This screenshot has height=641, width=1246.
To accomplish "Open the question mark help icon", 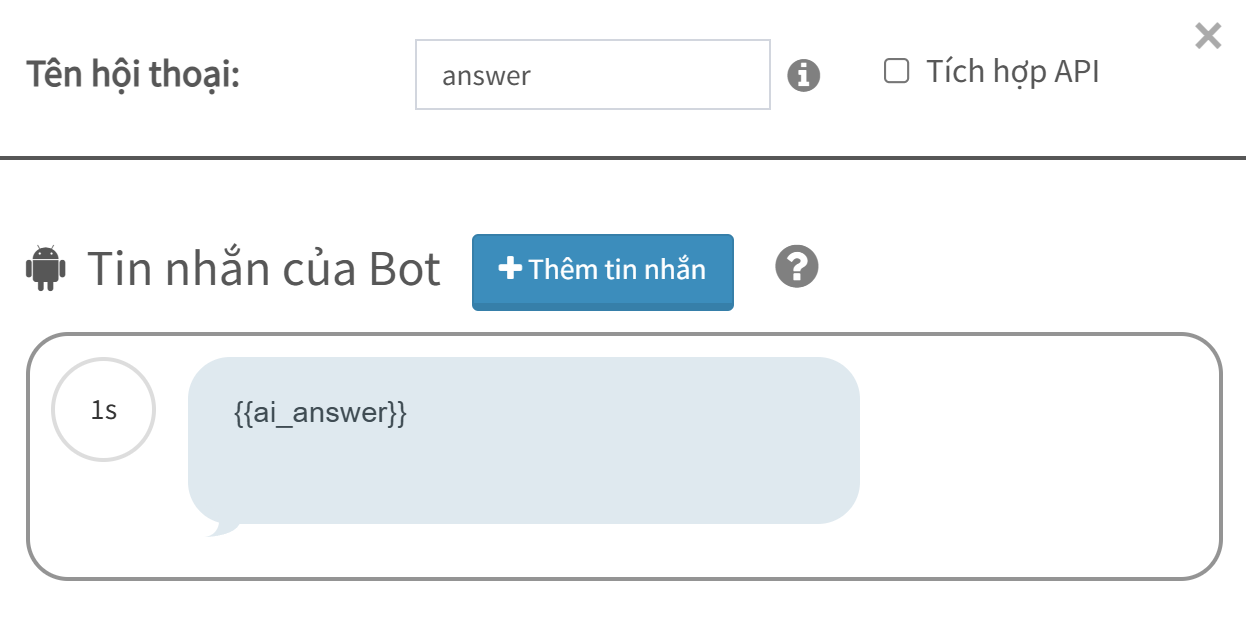I will click(x=797, y=267).
